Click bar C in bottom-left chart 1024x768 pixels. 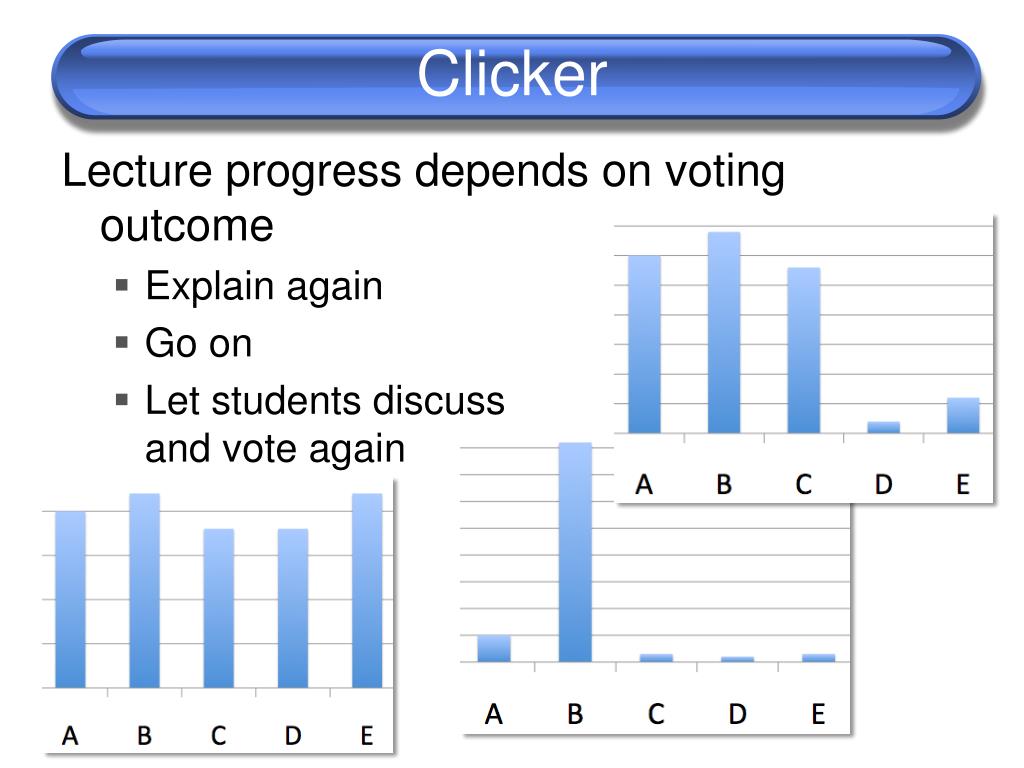click(219, 608)
